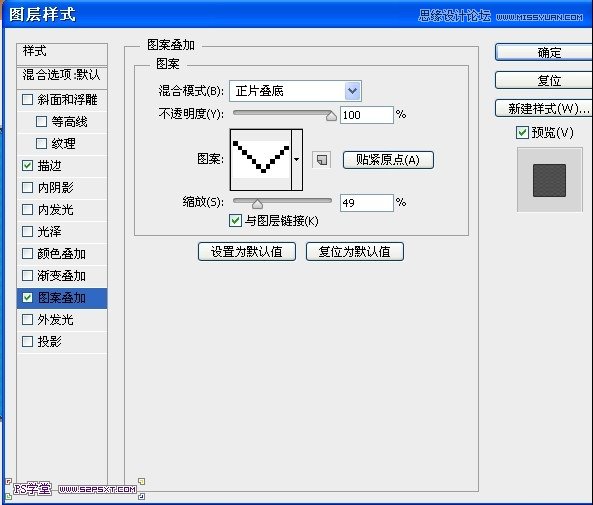Open the 渐变叠加 settings row
This screenshot has height=505, width=593.
click(62, 275)
